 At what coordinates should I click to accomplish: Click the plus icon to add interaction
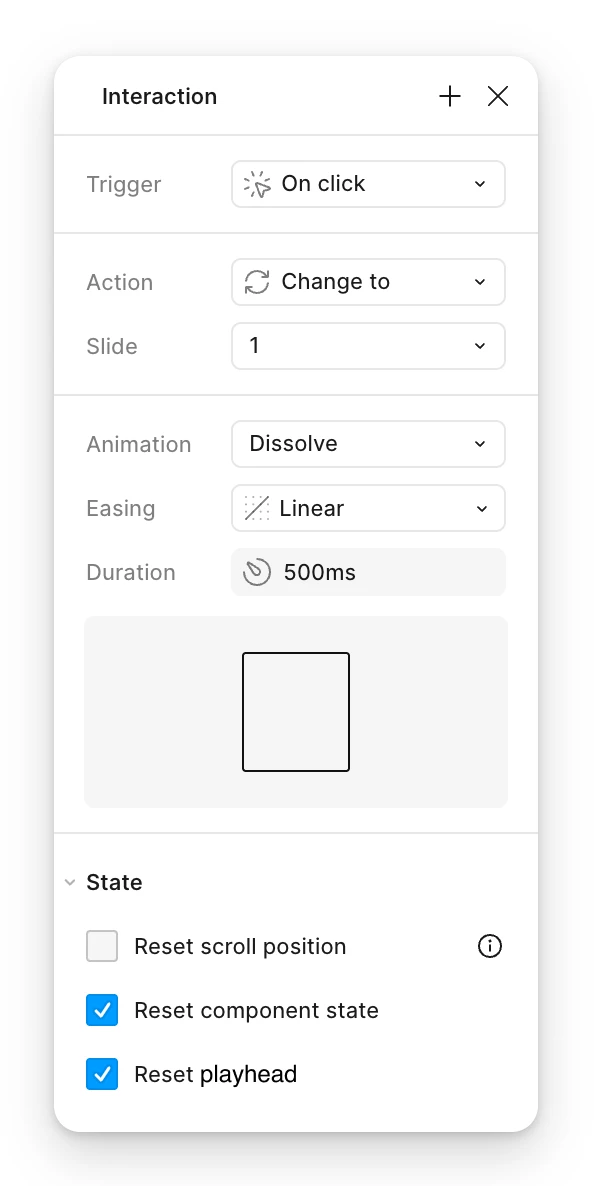[450, 96]
